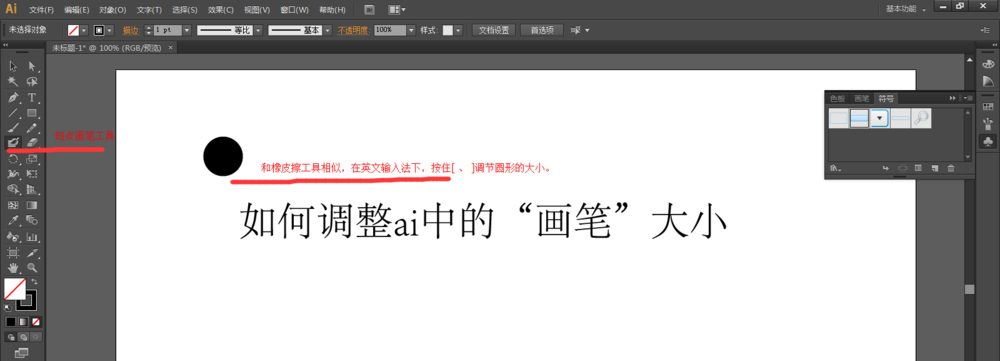Select the Gradient tool

click(32, 205)
